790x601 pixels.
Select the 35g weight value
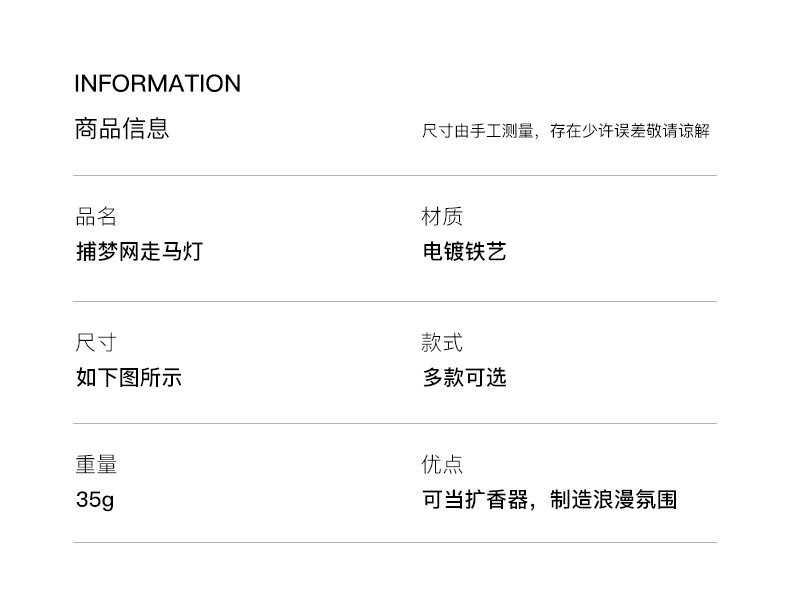(x=95, y=499)
